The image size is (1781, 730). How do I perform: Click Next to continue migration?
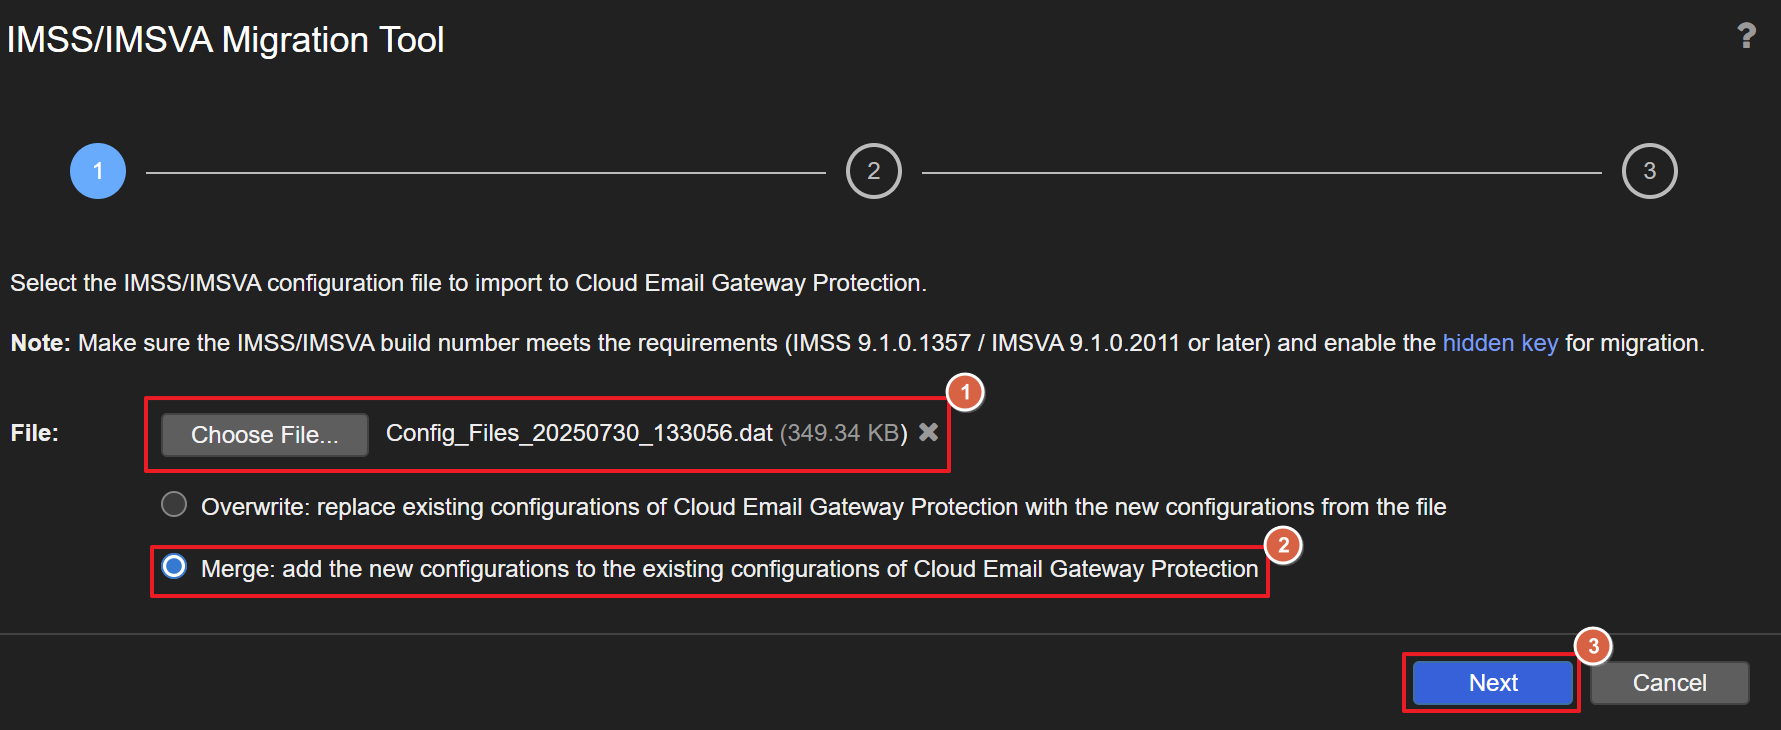pyautogui.click(x=1492, y=683)
